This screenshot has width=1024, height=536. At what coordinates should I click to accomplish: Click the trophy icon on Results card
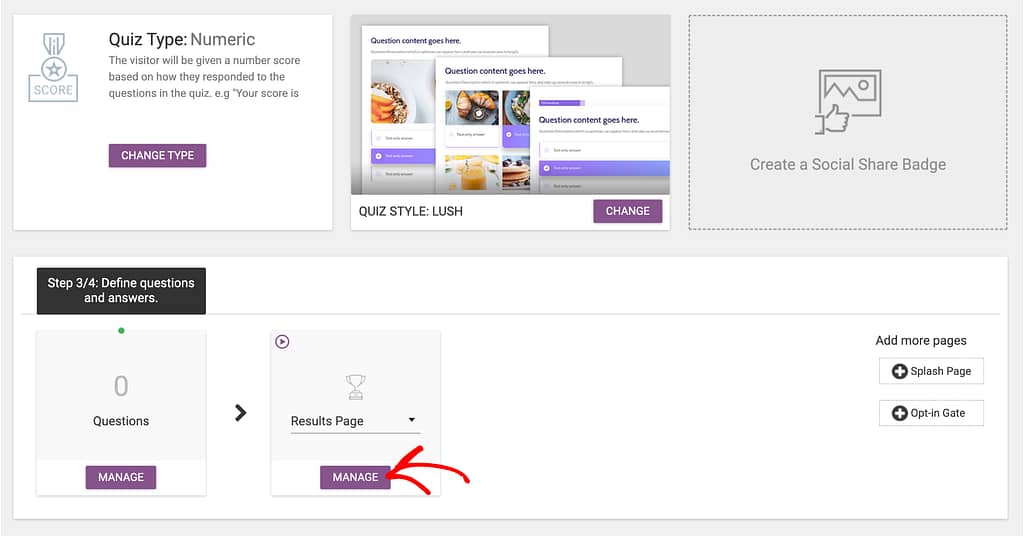pos(355,386)
